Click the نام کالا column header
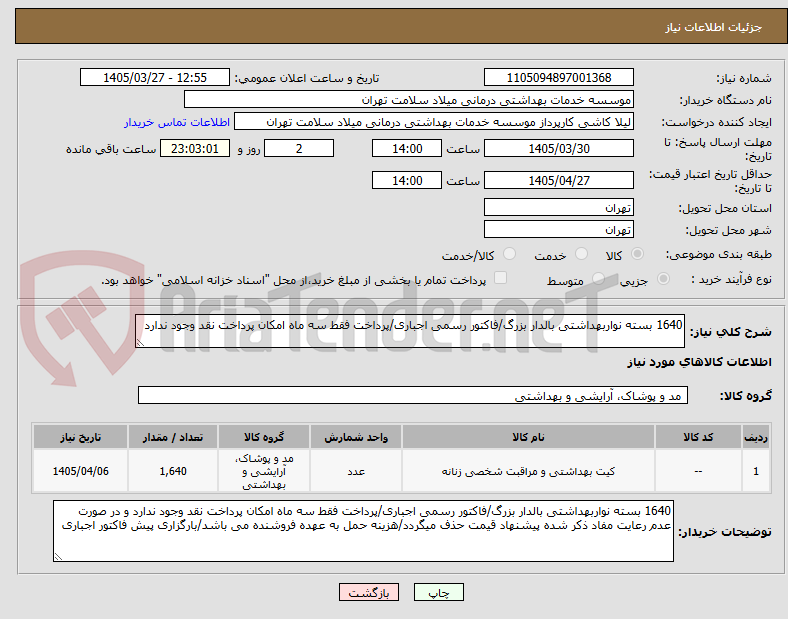The height and width of the screenshot is (619, 788). click(x=528, y=437)
